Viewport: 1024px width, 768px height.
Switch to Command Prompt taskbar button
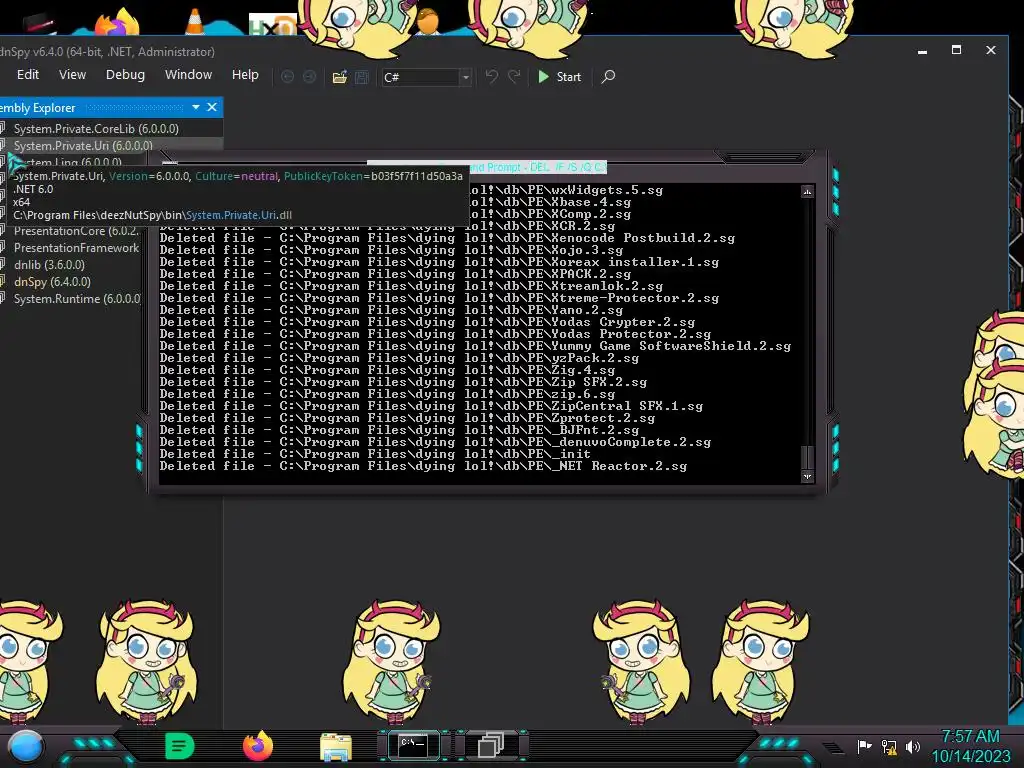413,746
